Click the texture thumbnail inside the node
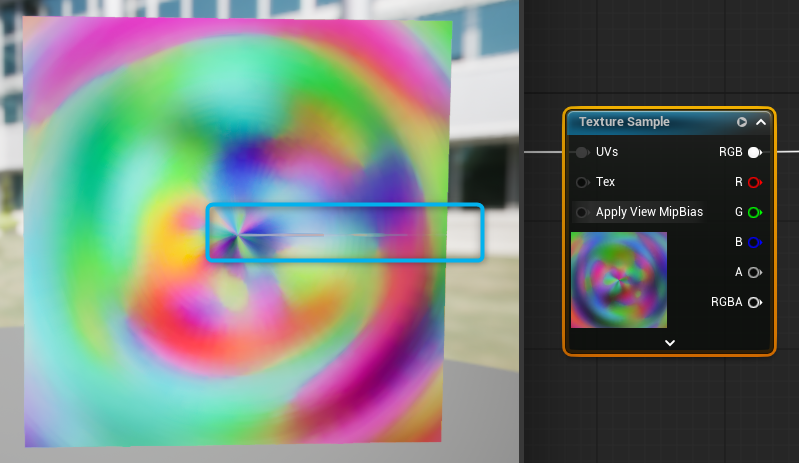The width and height of the screenshot is (799, 463). click(x=619, y=280)
